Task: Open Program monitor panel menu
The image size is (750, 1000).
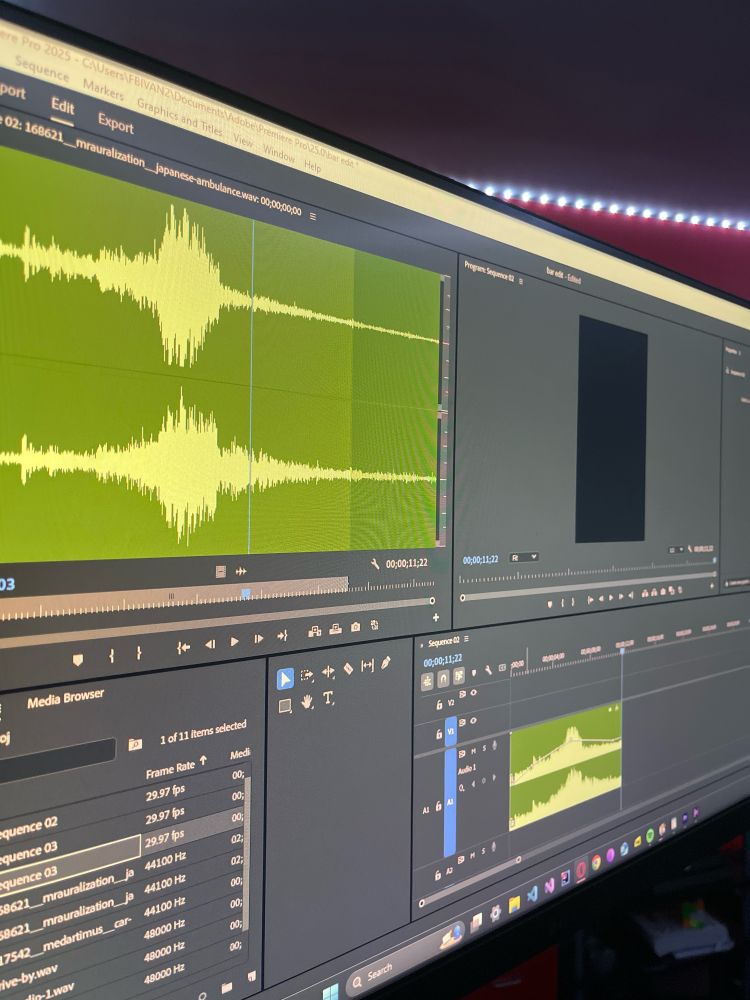Action: tap(520, 281)
